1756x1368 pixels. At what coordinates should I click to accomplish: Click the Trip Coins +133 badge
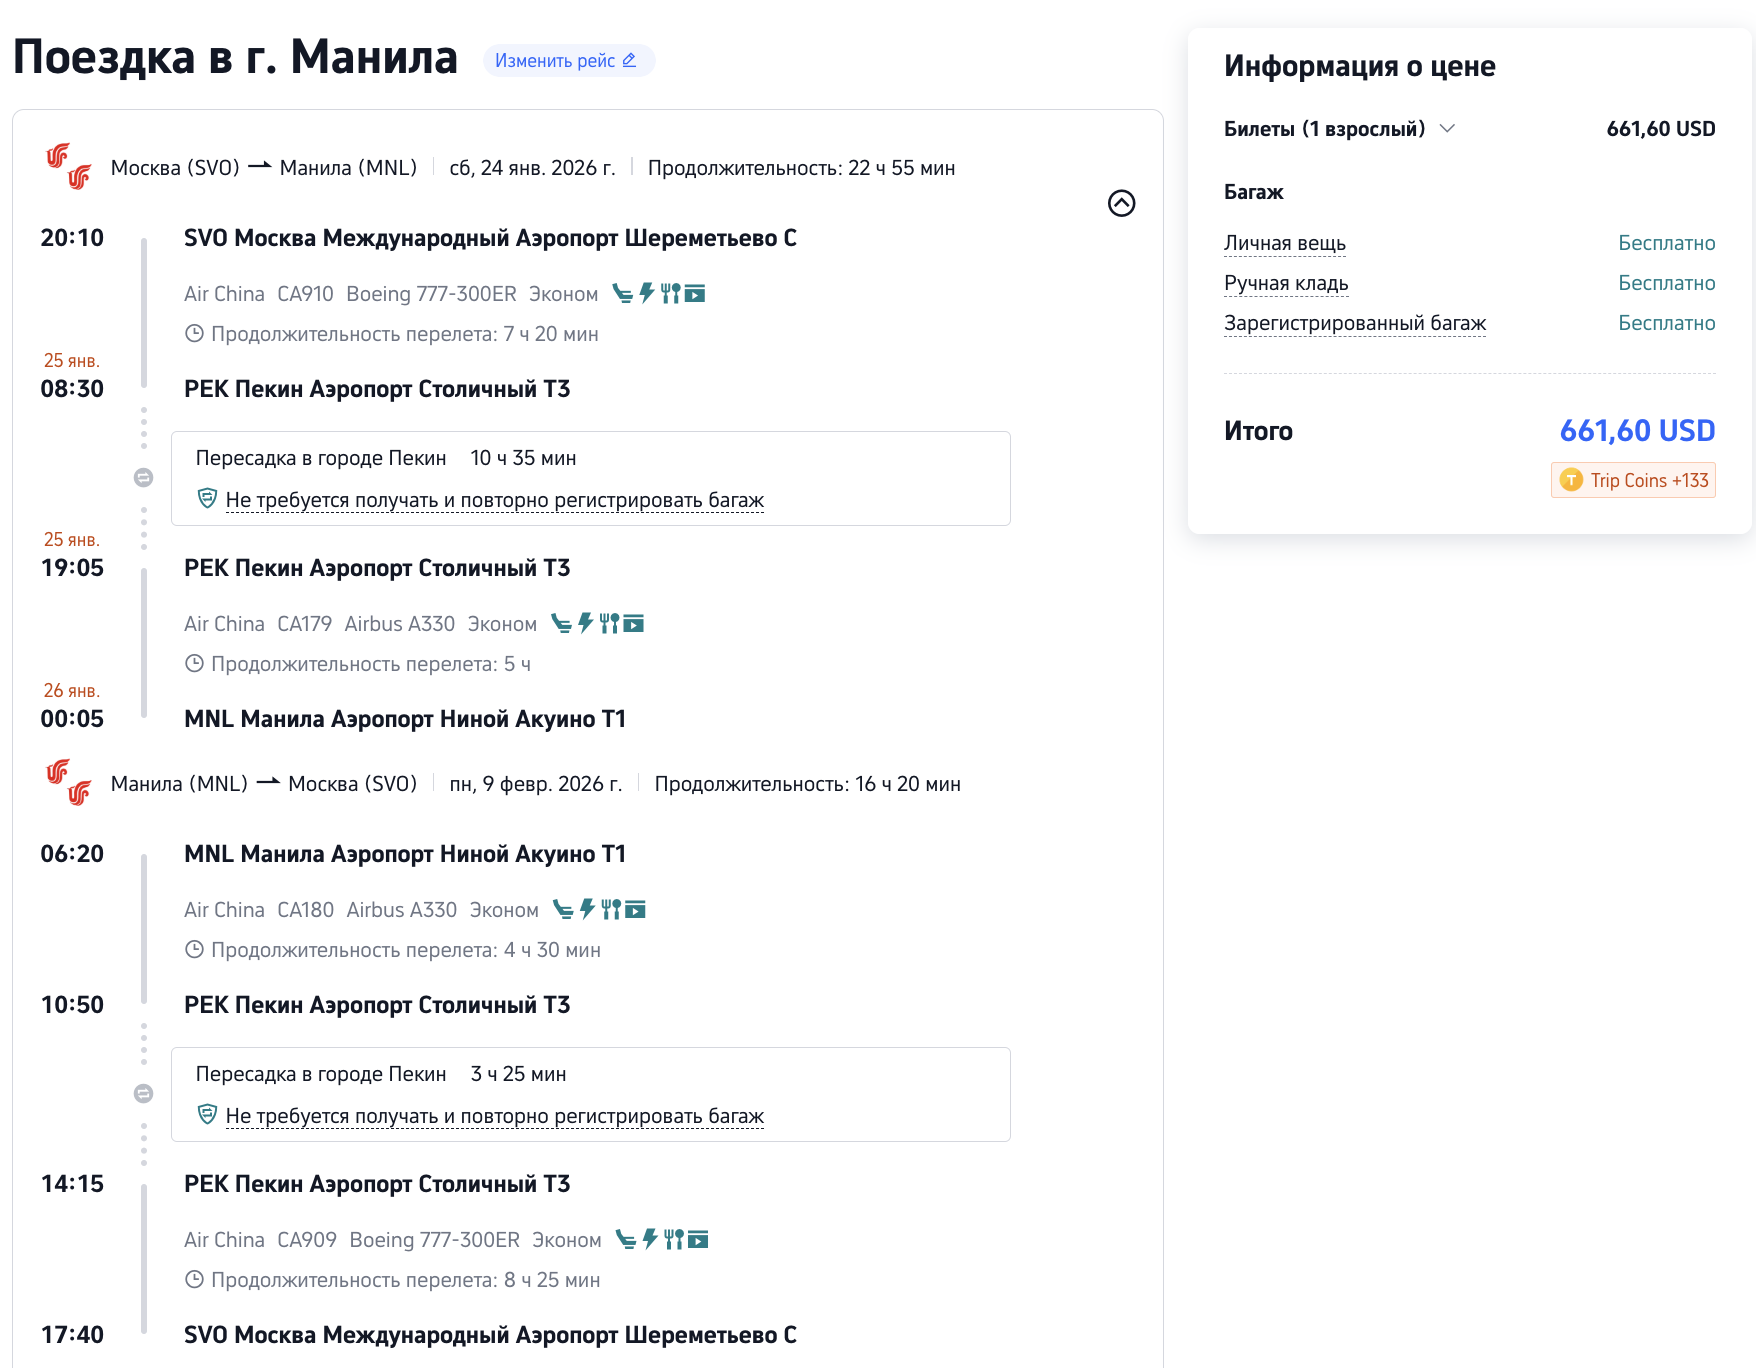pyautogui.click(x=1633, y=480)
